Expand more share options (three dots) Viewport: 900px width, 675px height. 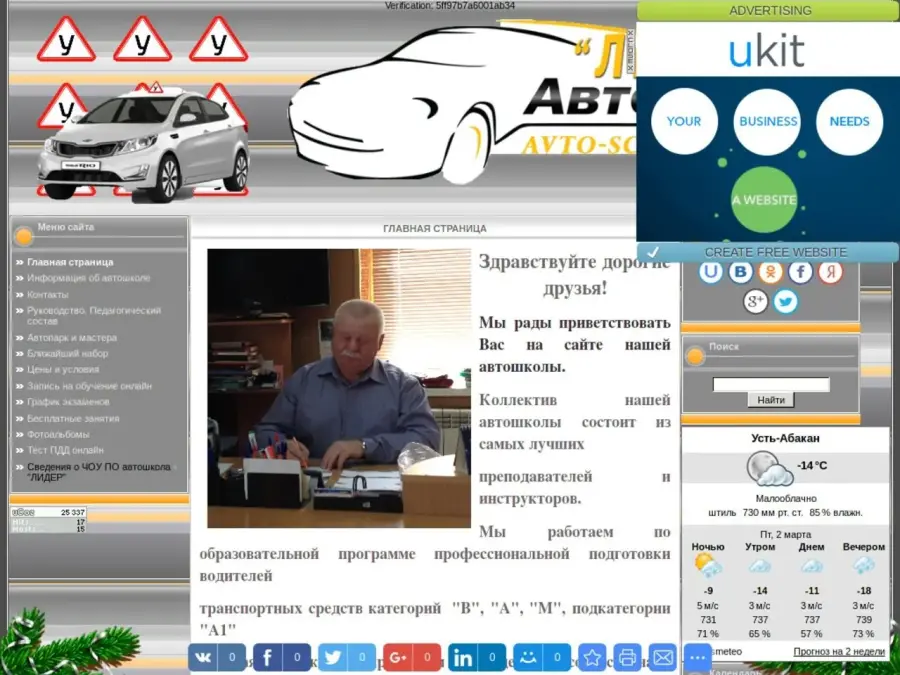[697, 657]
